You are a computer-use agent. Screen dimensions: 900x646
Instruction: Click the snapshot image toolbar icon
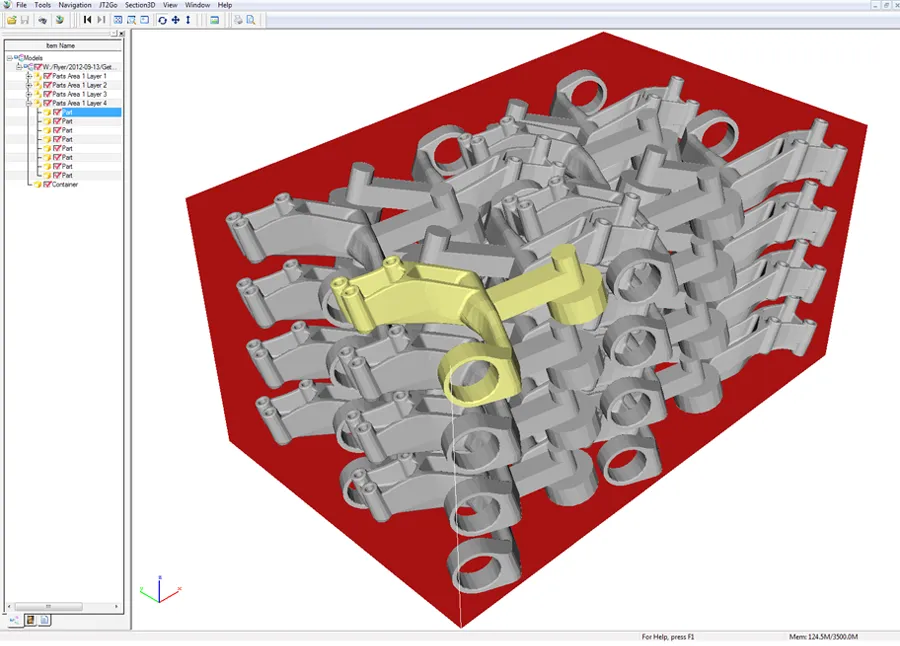tap(214, 19)
